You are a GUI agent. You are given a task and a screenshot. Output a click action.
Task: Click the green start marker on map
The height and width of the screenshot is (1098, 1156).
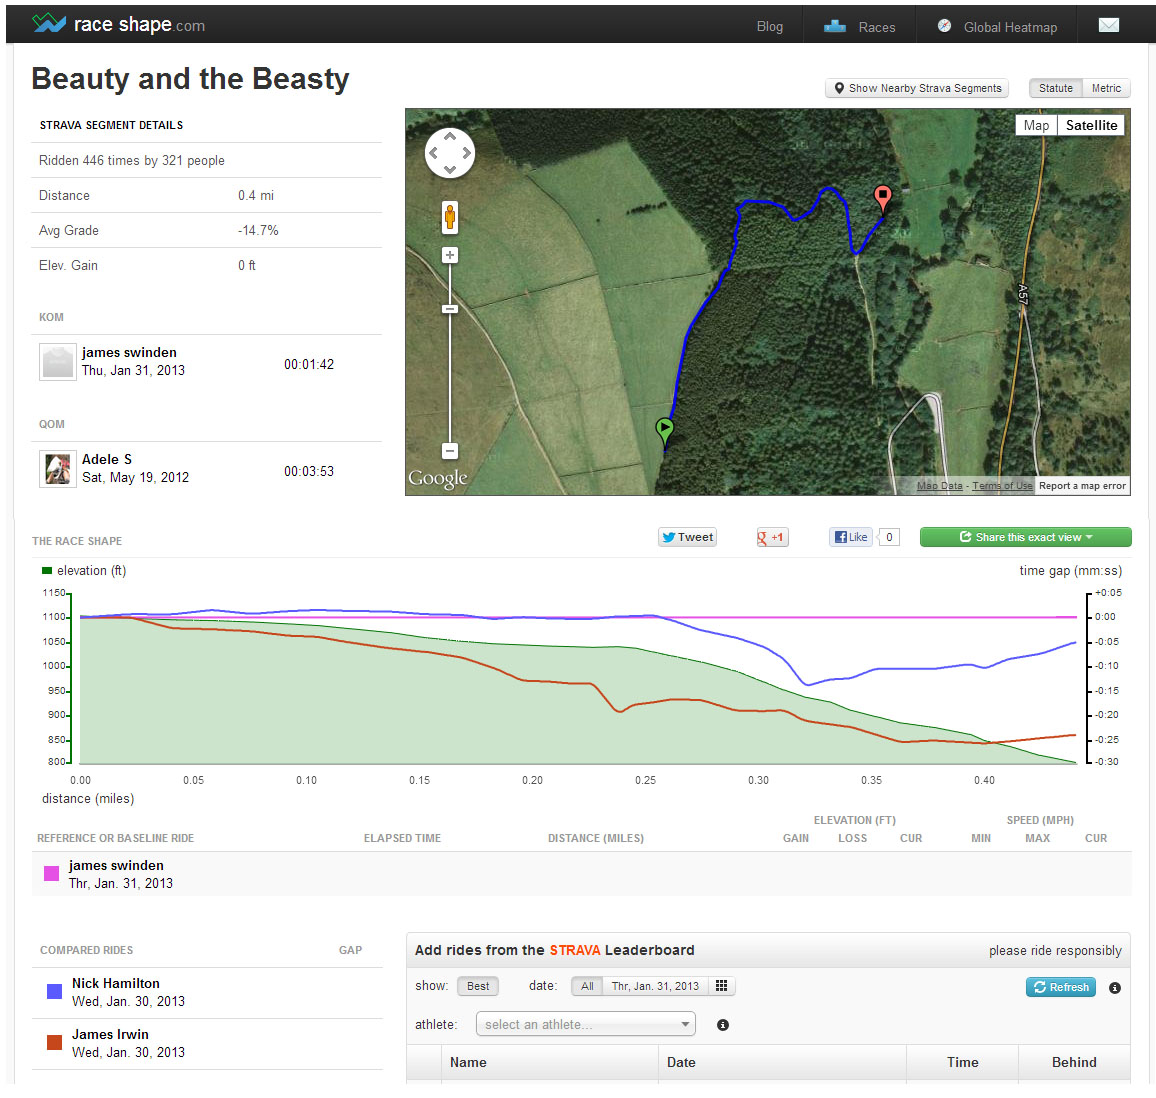pyautogui.click(x=664, y=430)
